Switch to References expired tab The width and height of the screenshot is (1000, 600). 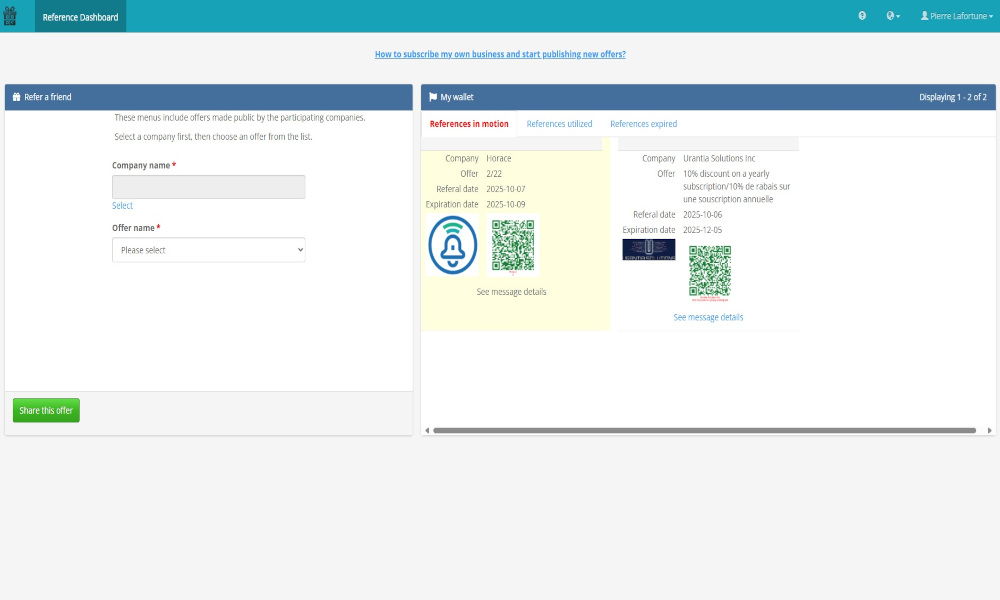pos(643,124)
